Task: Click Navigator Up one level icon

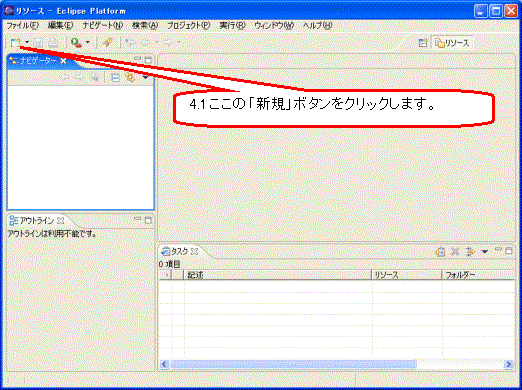Action: 95,78
